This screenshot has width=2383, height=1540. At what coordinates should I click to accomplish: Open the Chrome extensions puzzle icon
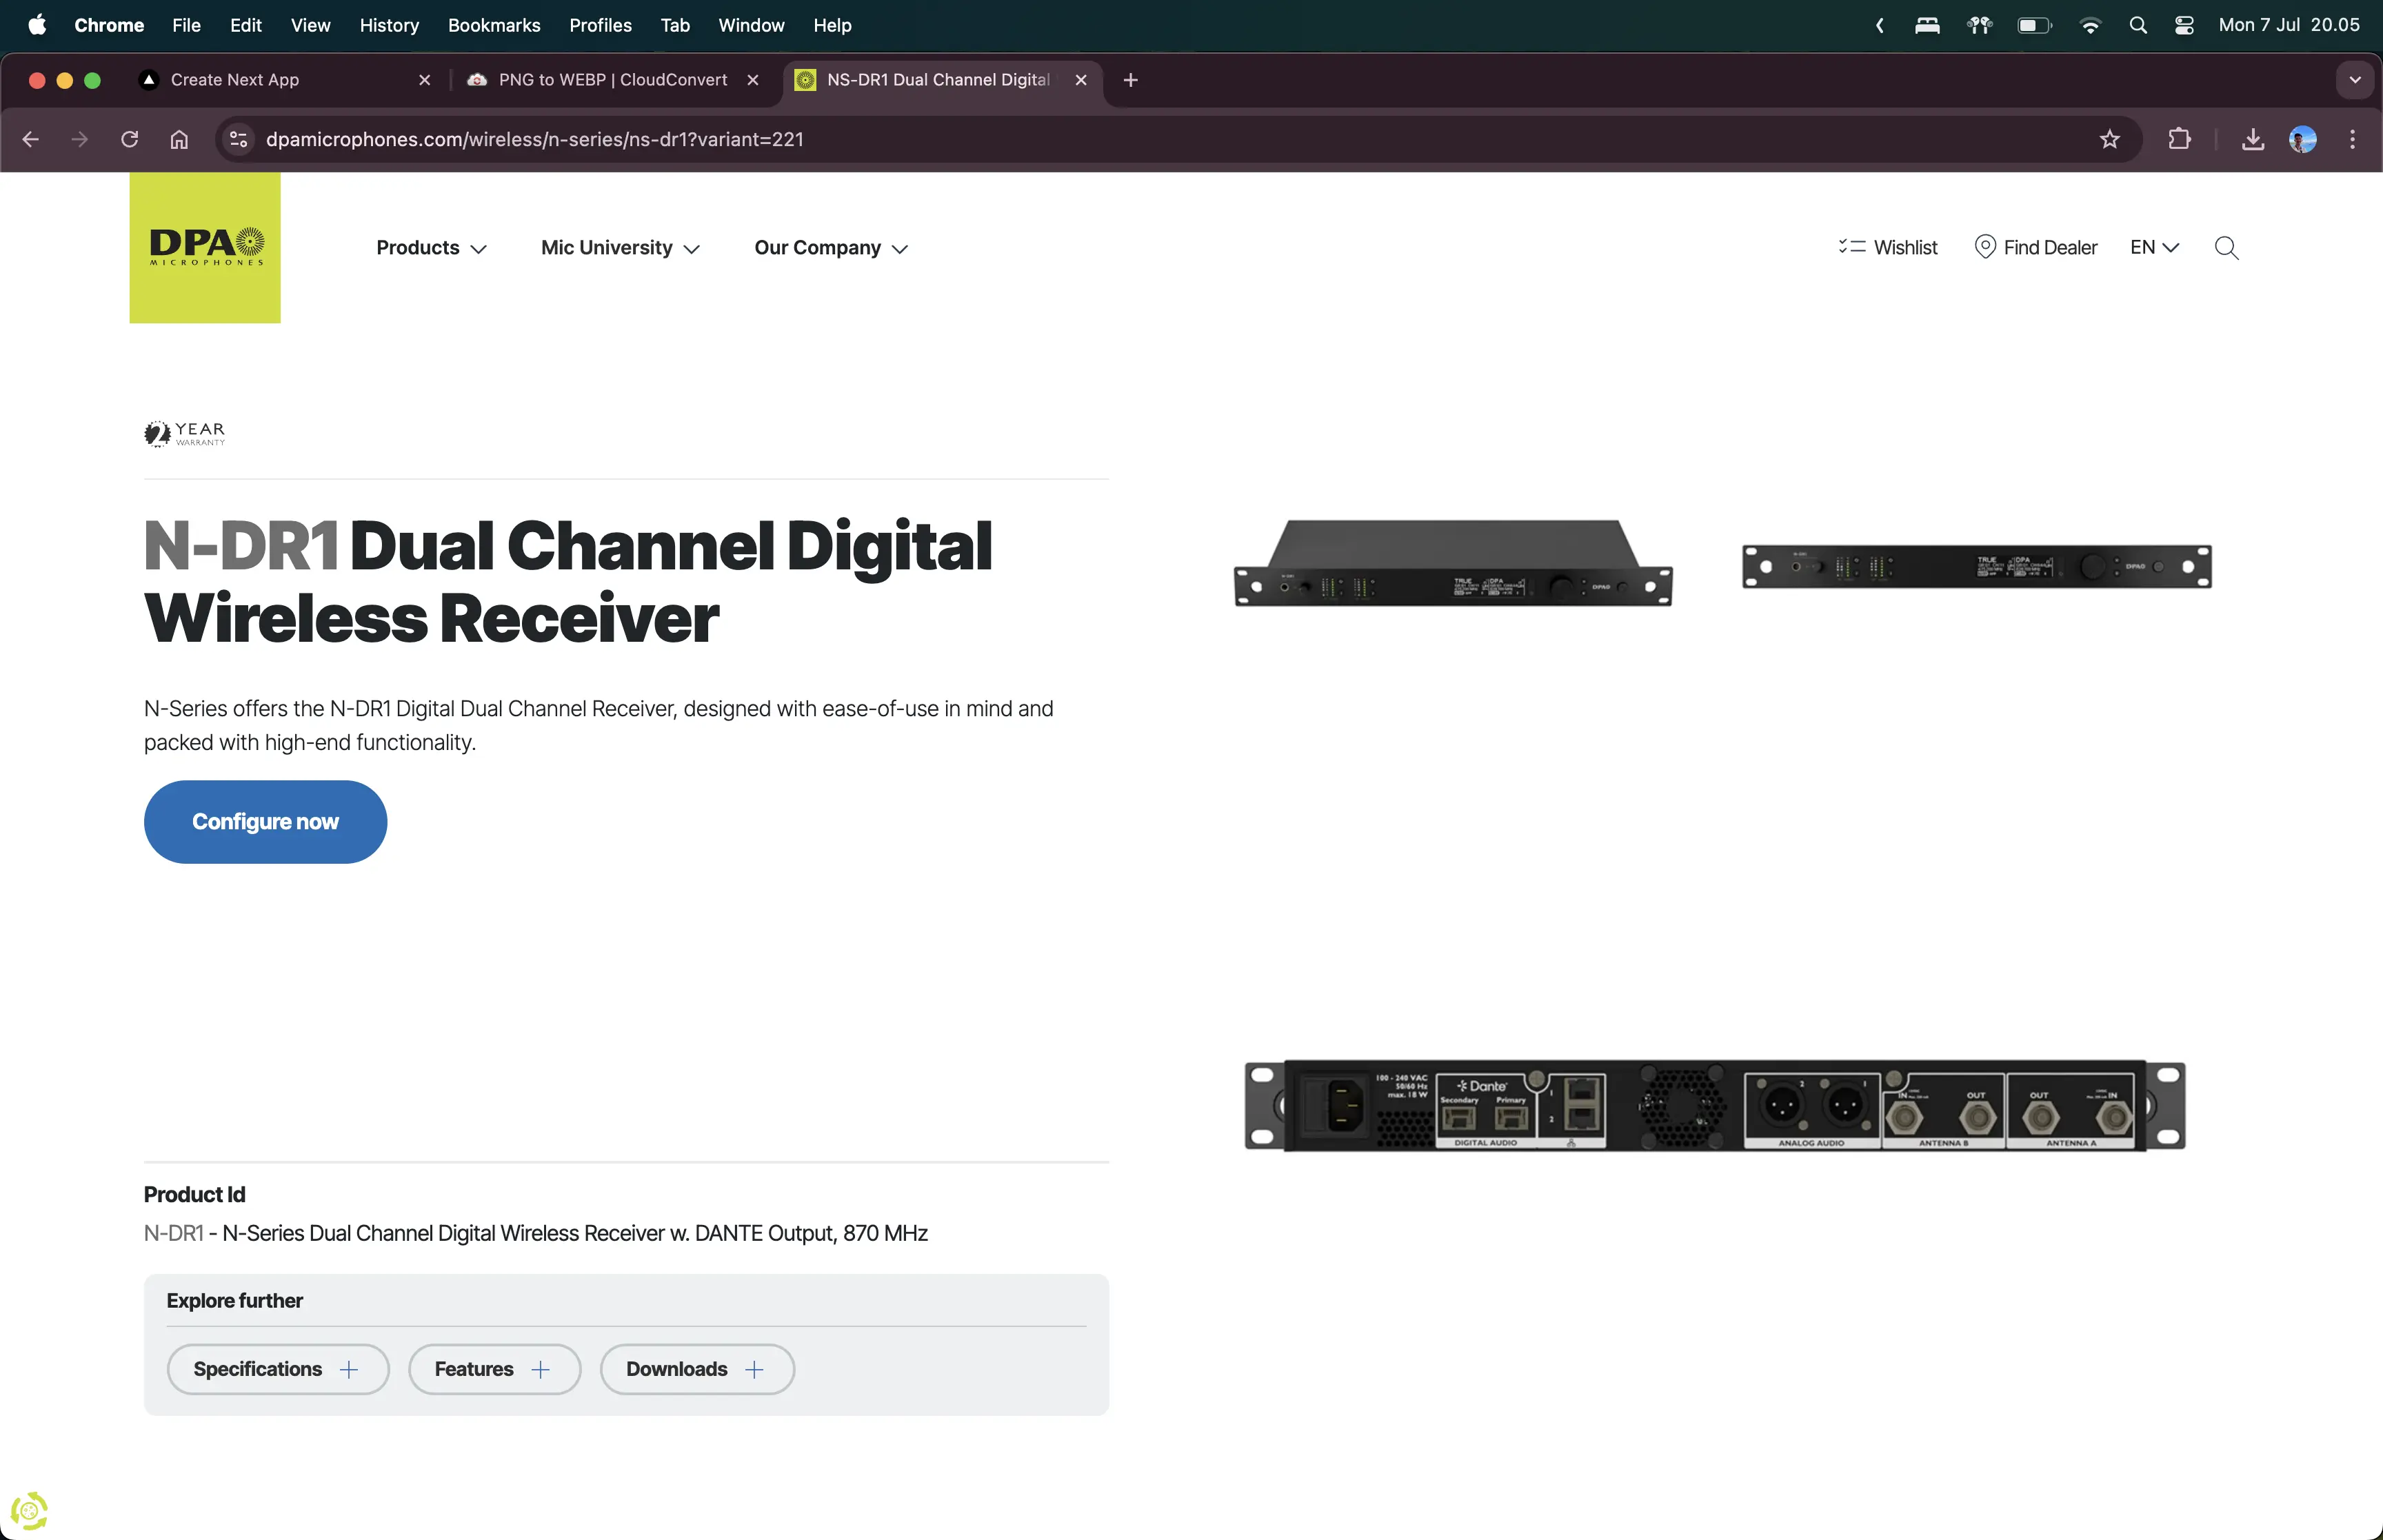click(2179, 139)
